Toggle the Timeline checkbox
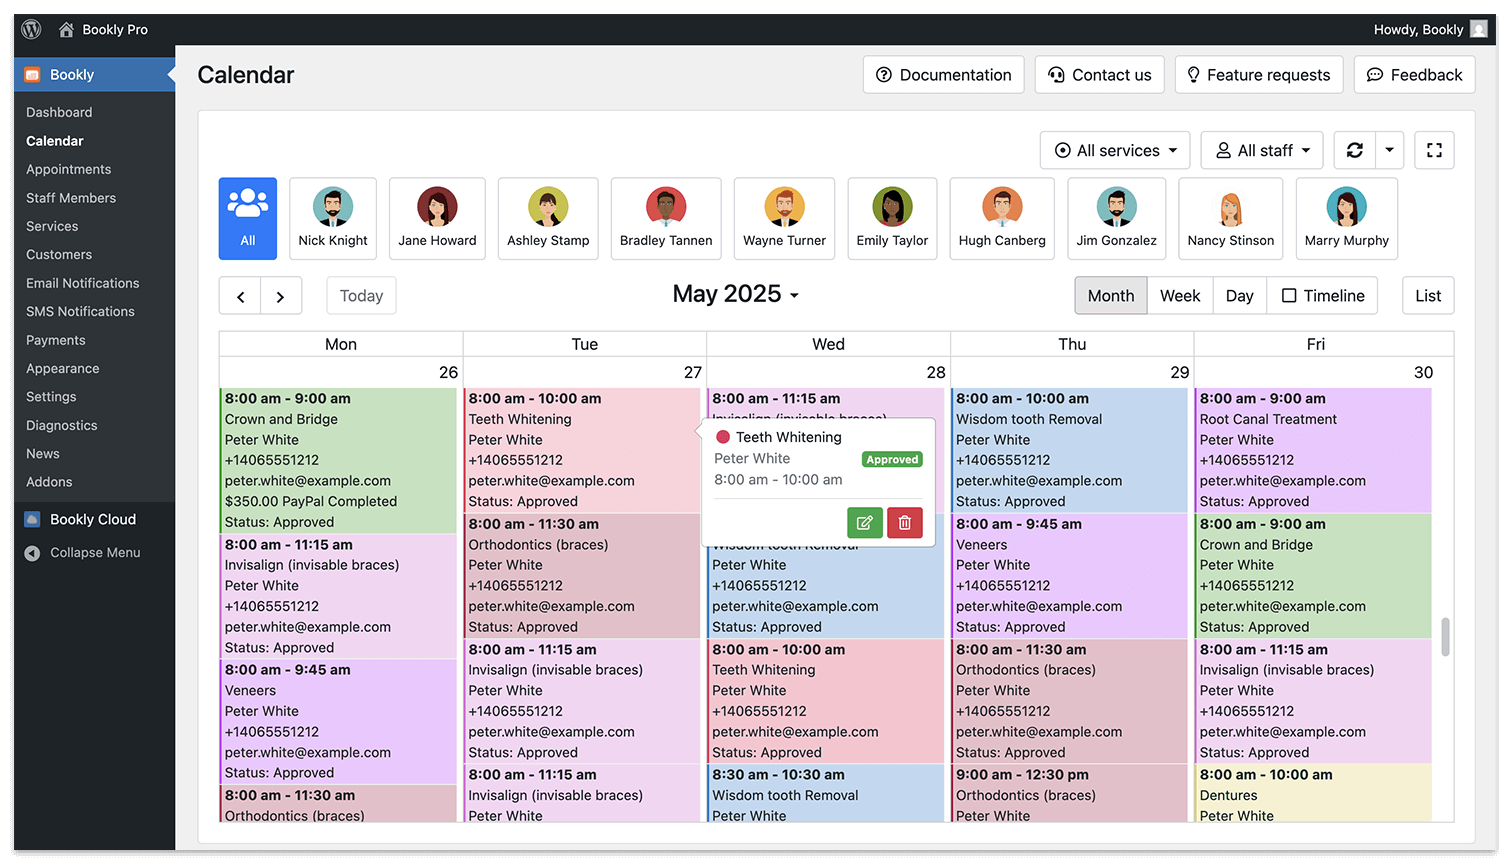1510x864 pixels. (1289, 296)
